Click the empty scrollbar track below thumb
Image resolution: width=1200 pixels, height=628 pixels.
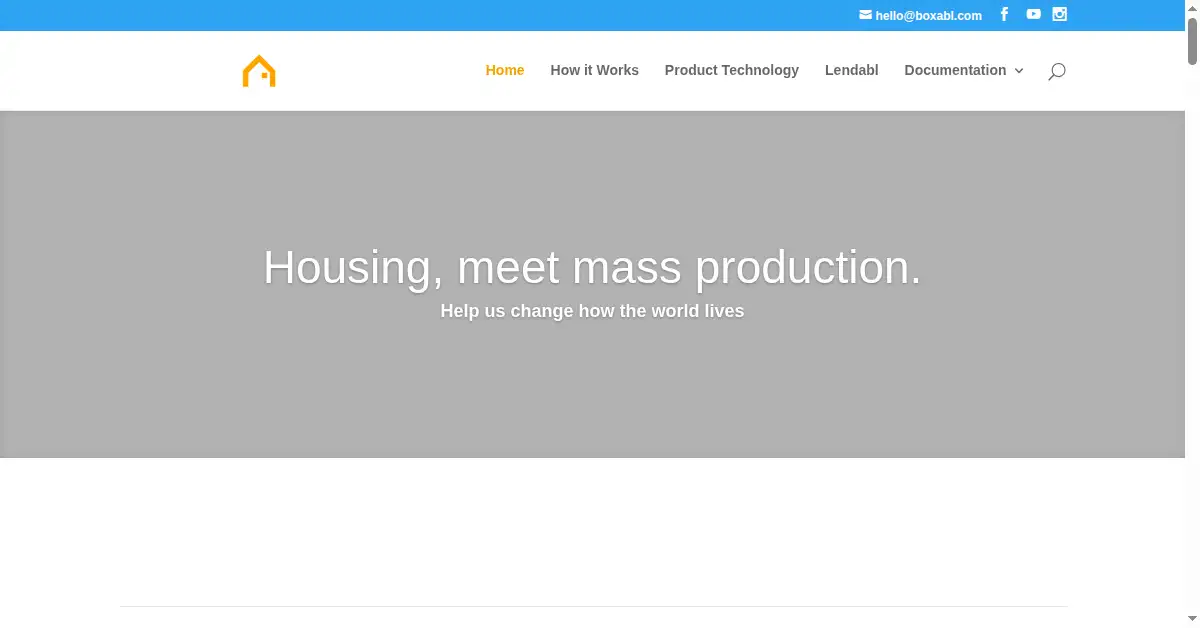1192,340
